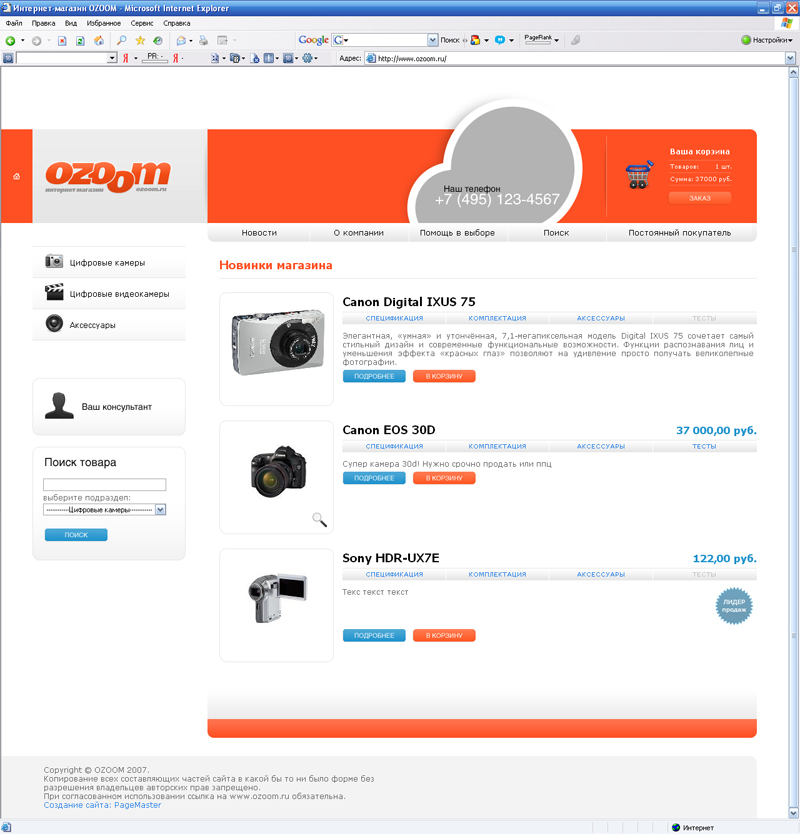Open the lower-left toolbar combo box dropdown
Image resolution: width=800 pixels, height=834 pixels.
click(x=112, y=58)
